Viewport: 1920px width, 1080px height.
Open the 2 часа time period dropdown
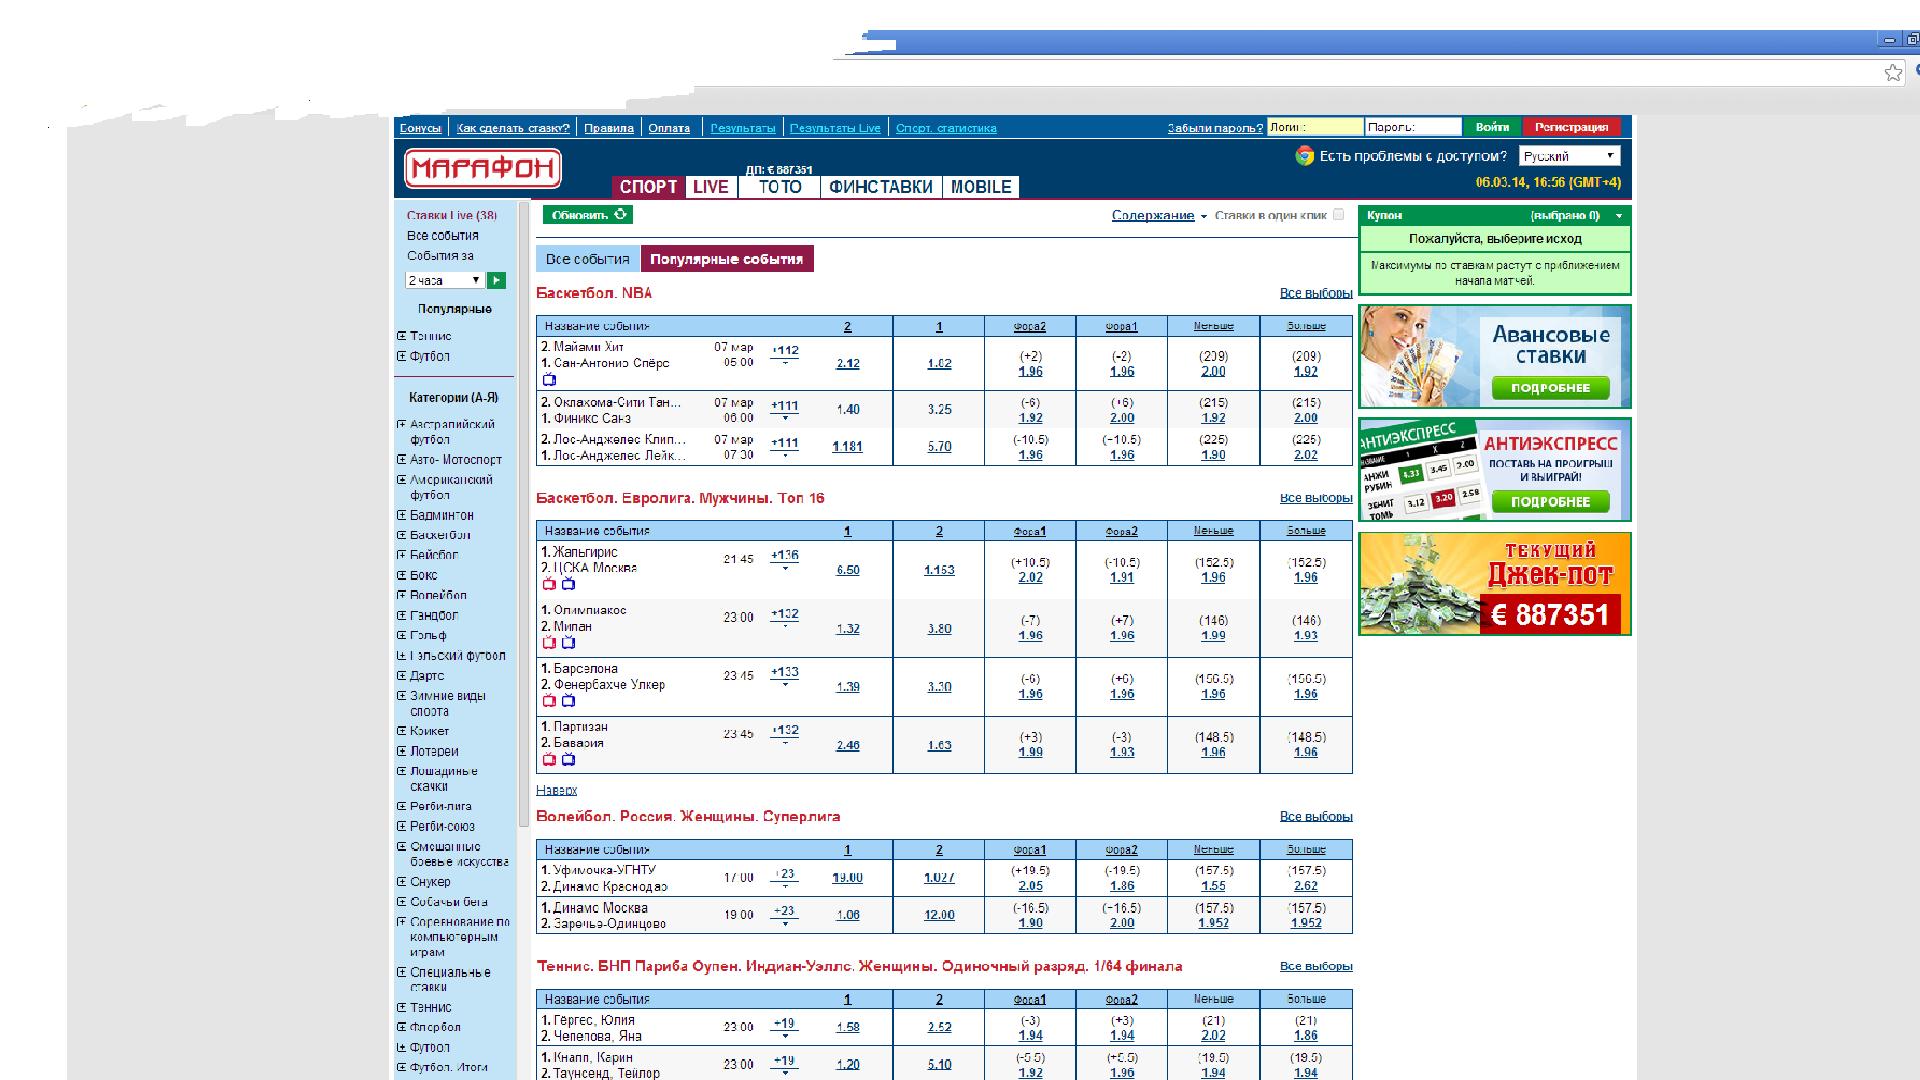(x=445, y=280)
